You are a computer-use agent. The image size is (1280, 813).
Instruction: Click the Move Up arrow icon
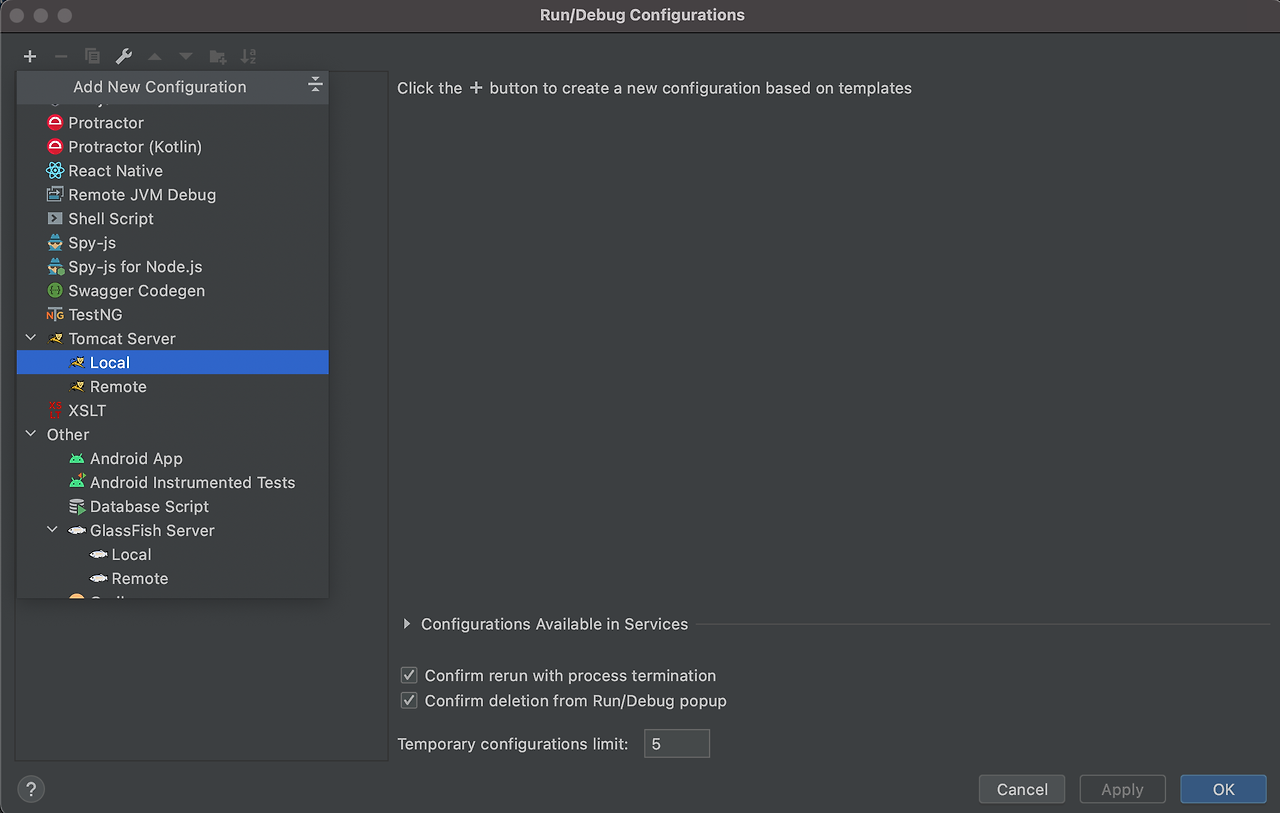(154, 57)
